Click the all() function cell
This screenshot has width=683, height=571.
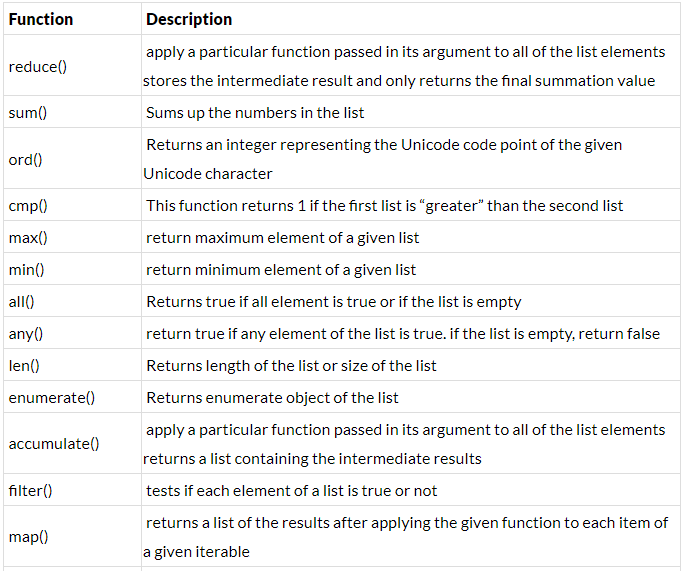coord(72,301)
